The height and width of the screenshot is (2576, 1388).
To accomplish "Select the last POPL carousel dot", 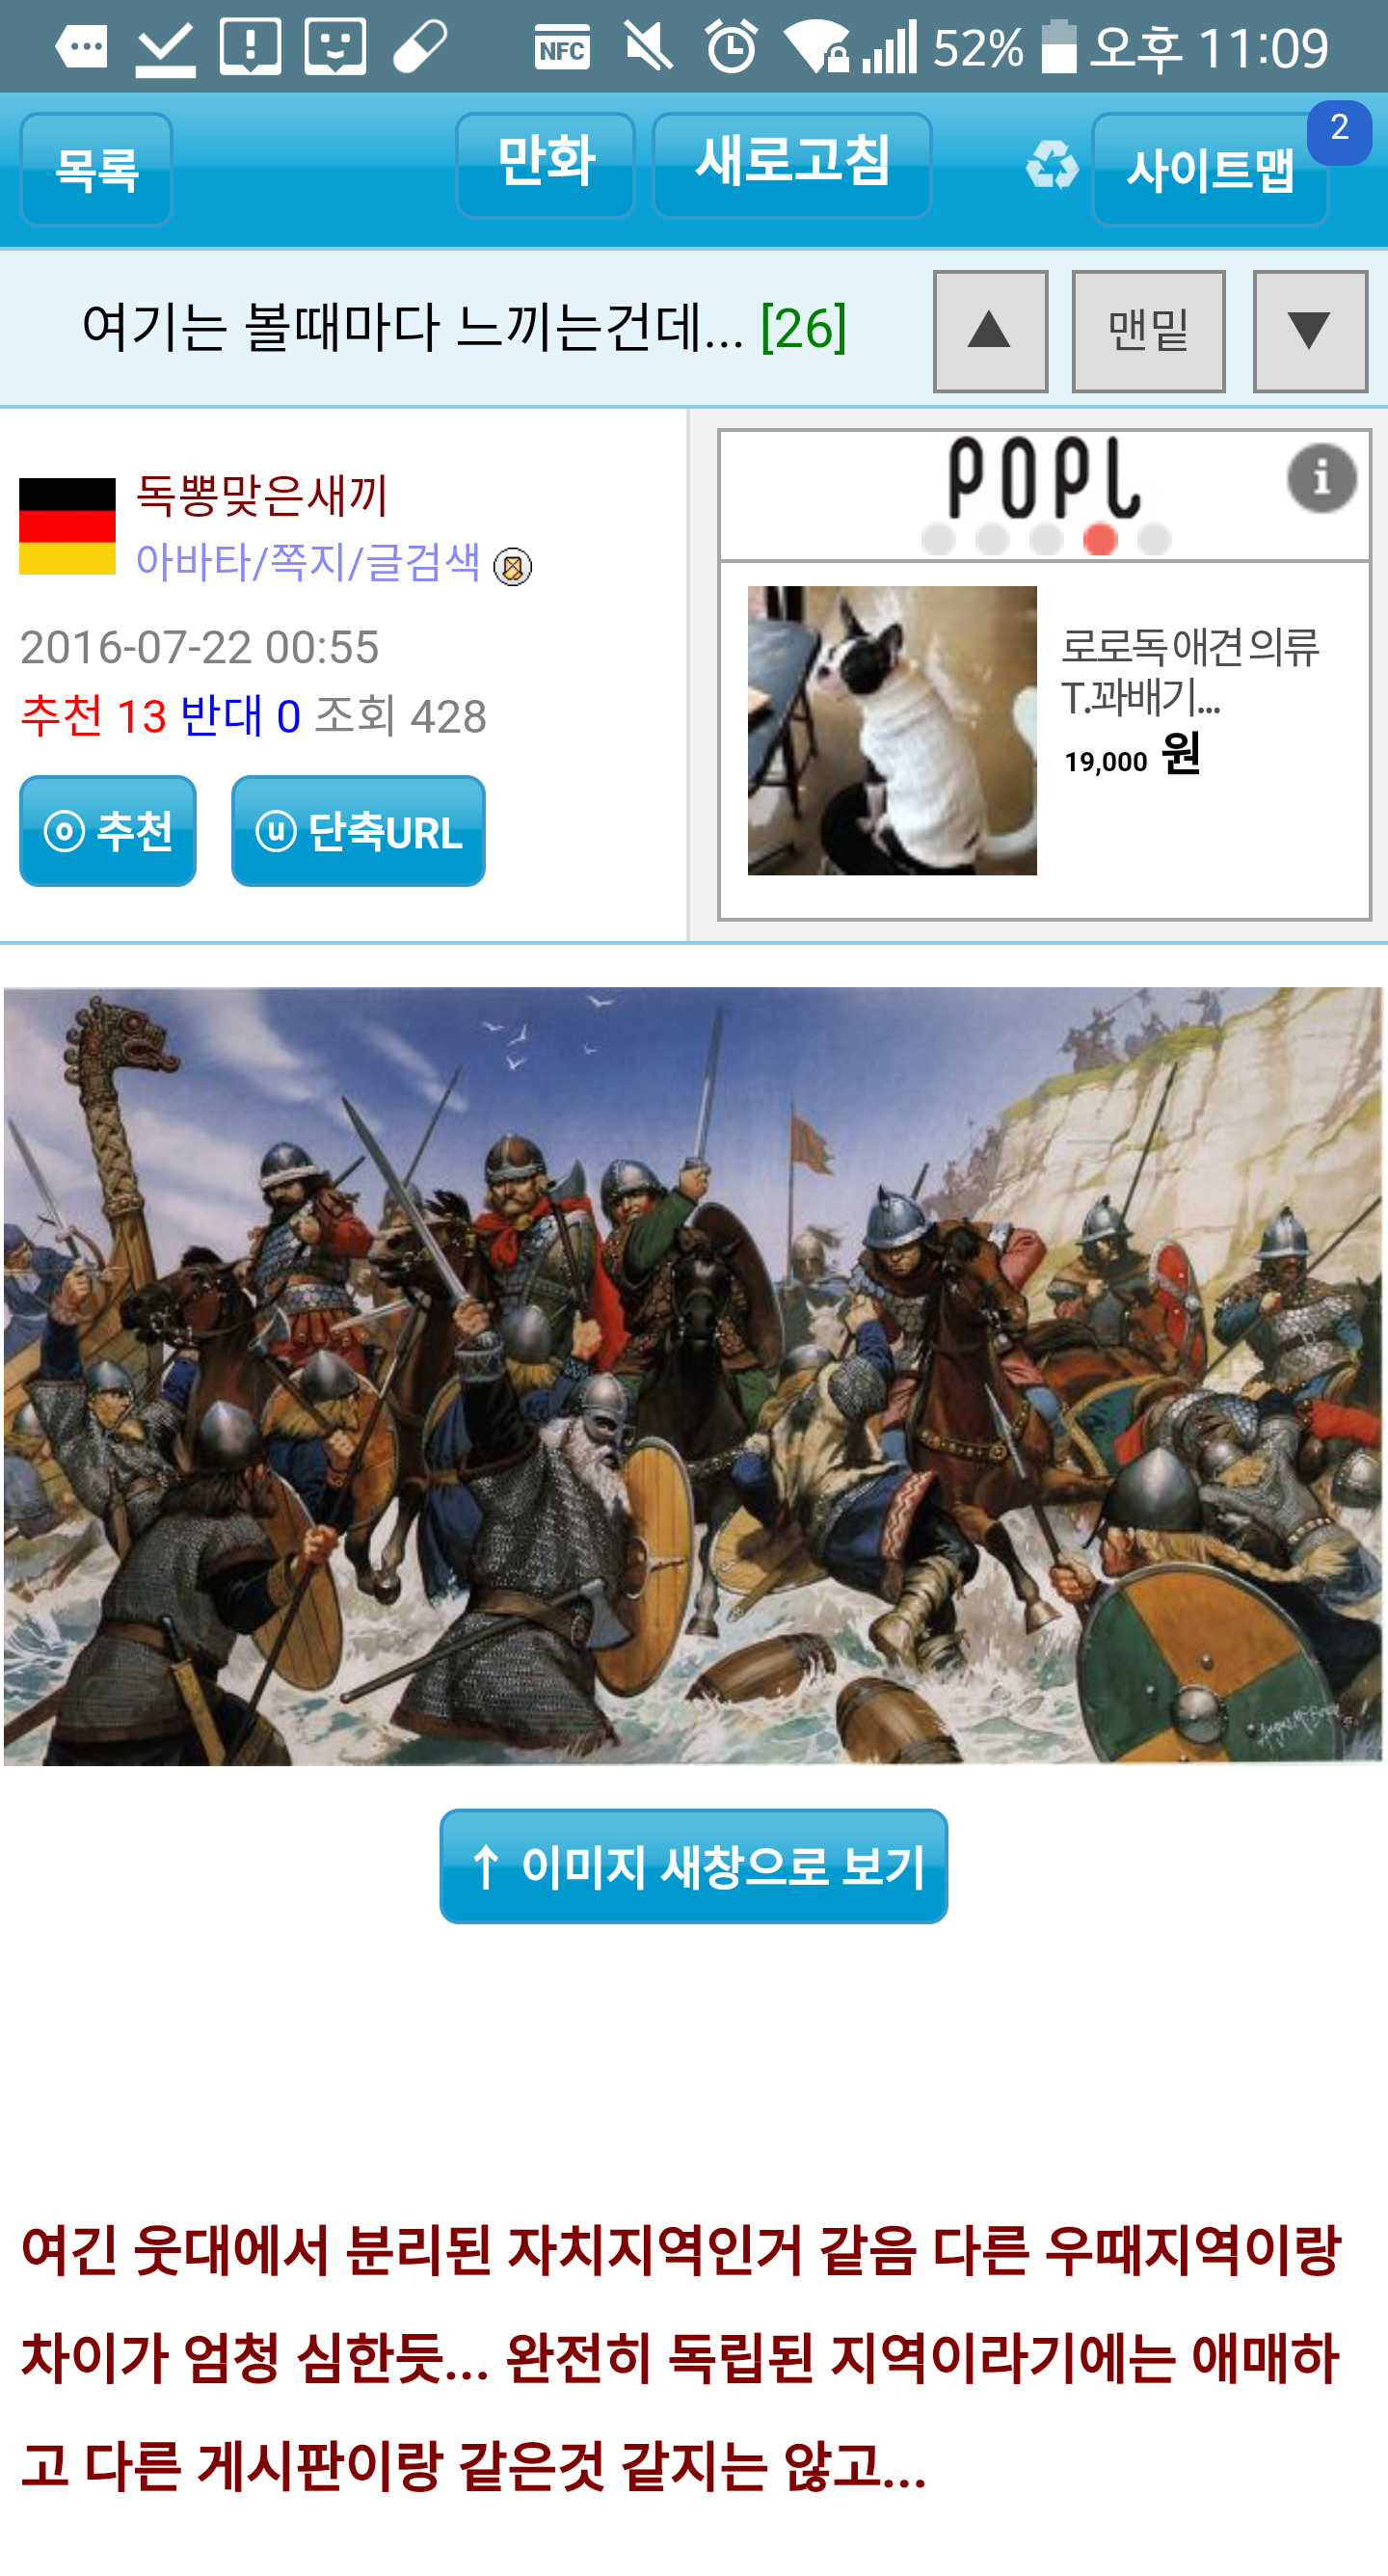I will (1154, 539).
